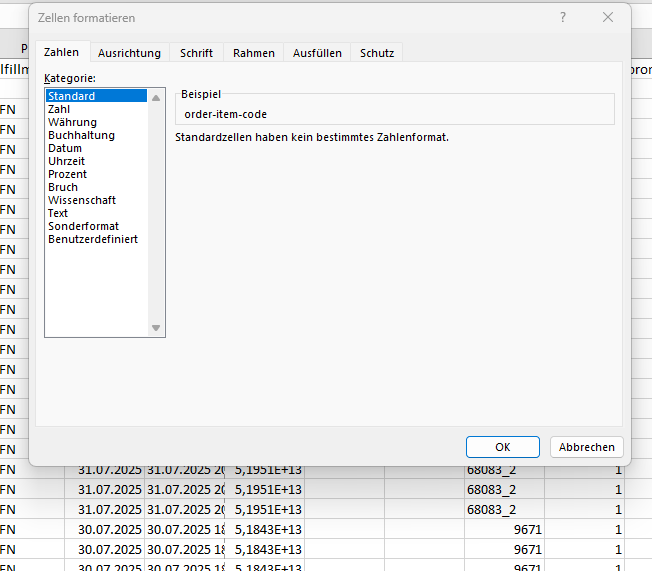Screen dimensions: 652x571
Task: Close the Zellen formatieren dialog
Action: (608, 18)
